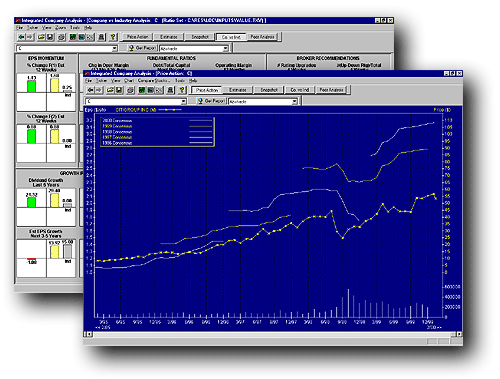Switch to Co. vs Ind in the front window
Image resolution: width=500 pixels, height=379 pixels.
point(300,90)
